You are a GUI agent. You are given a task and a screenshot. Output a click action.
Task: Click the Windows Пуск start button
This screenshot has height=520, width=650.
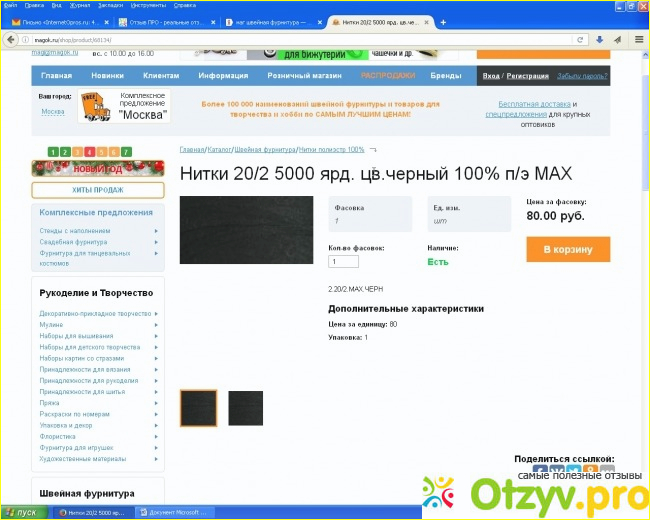pos(22,511)
